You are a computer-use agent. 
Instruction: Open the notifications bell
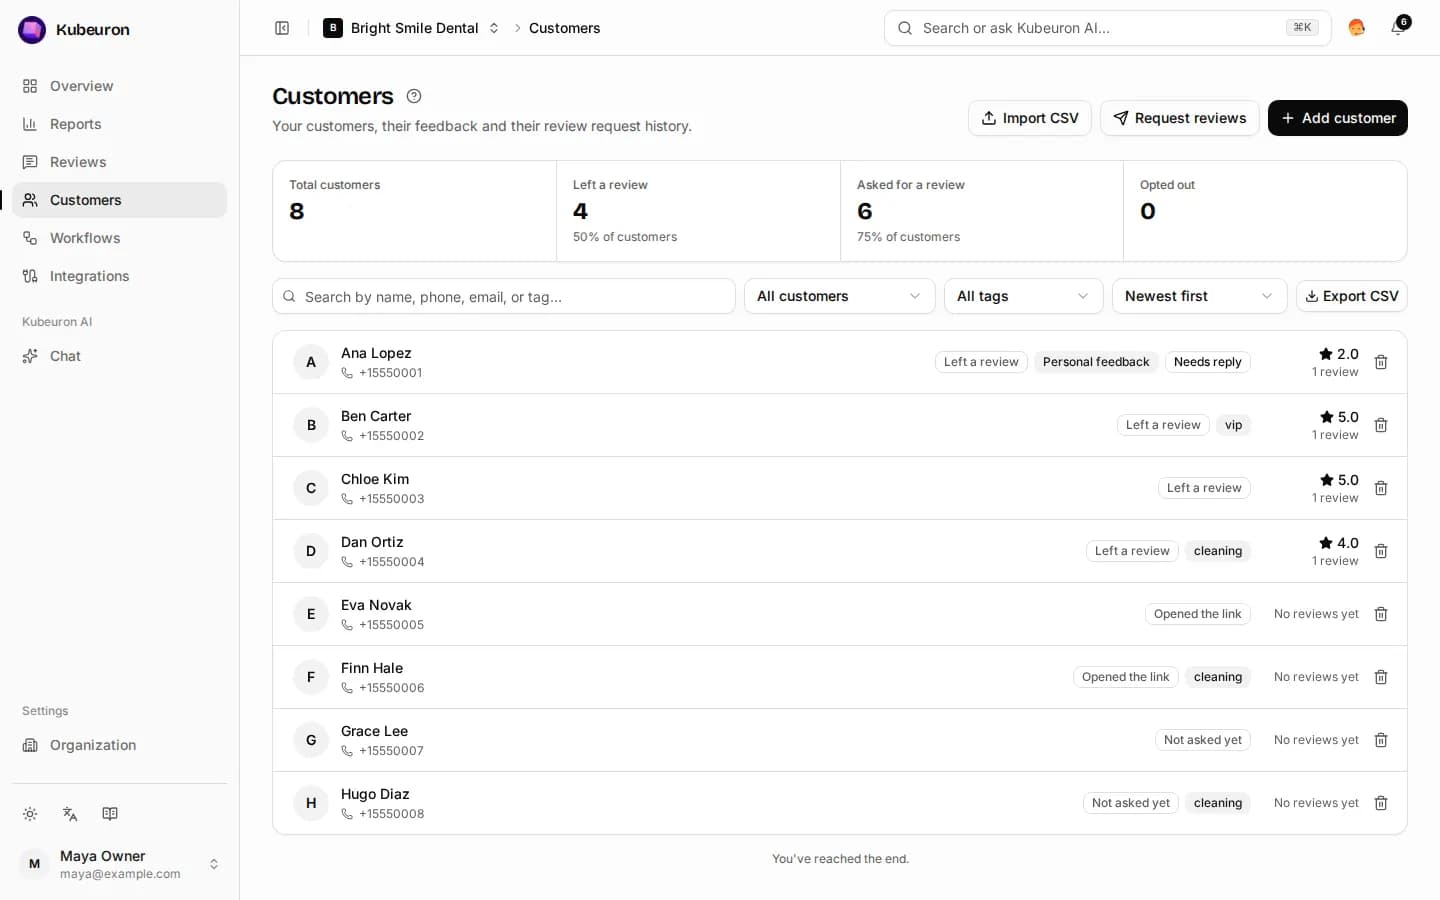tap(1399, 27)
